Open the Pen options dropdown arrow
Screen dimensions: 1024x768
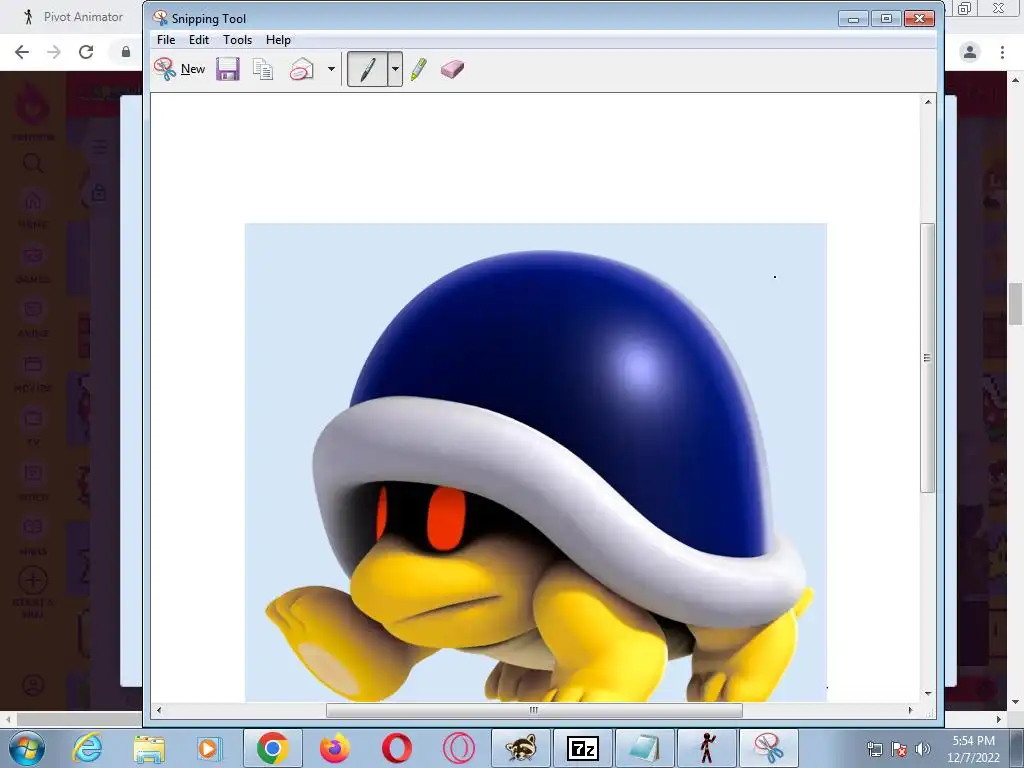395,69
